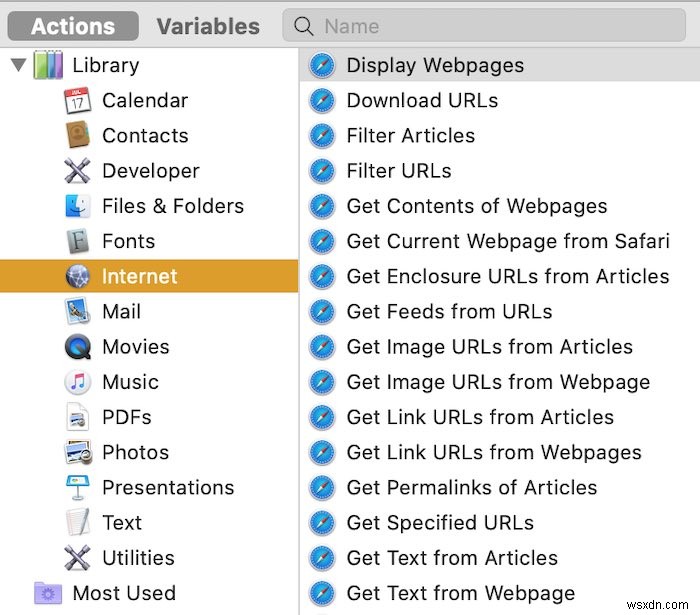This screenshot has width=700, height=615.
Task: Select the Text category label
Action: coord(122,523)
